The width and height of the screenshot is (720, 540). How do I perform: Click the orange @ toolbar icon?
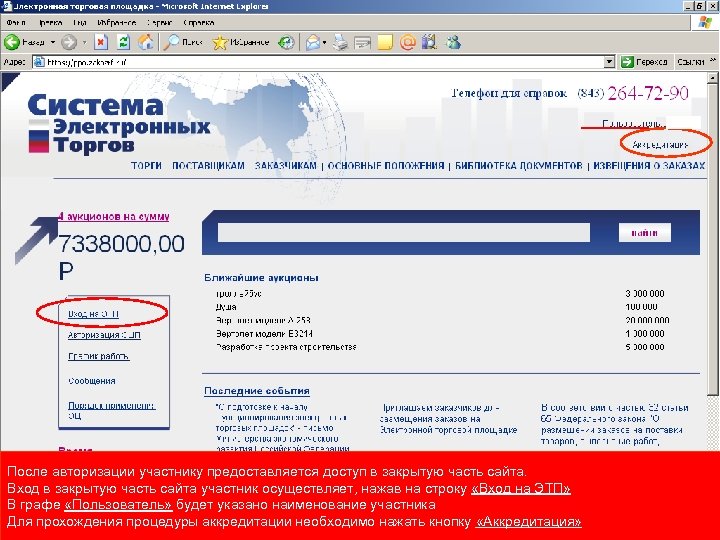pyautogui.click(x=407, y=42)
